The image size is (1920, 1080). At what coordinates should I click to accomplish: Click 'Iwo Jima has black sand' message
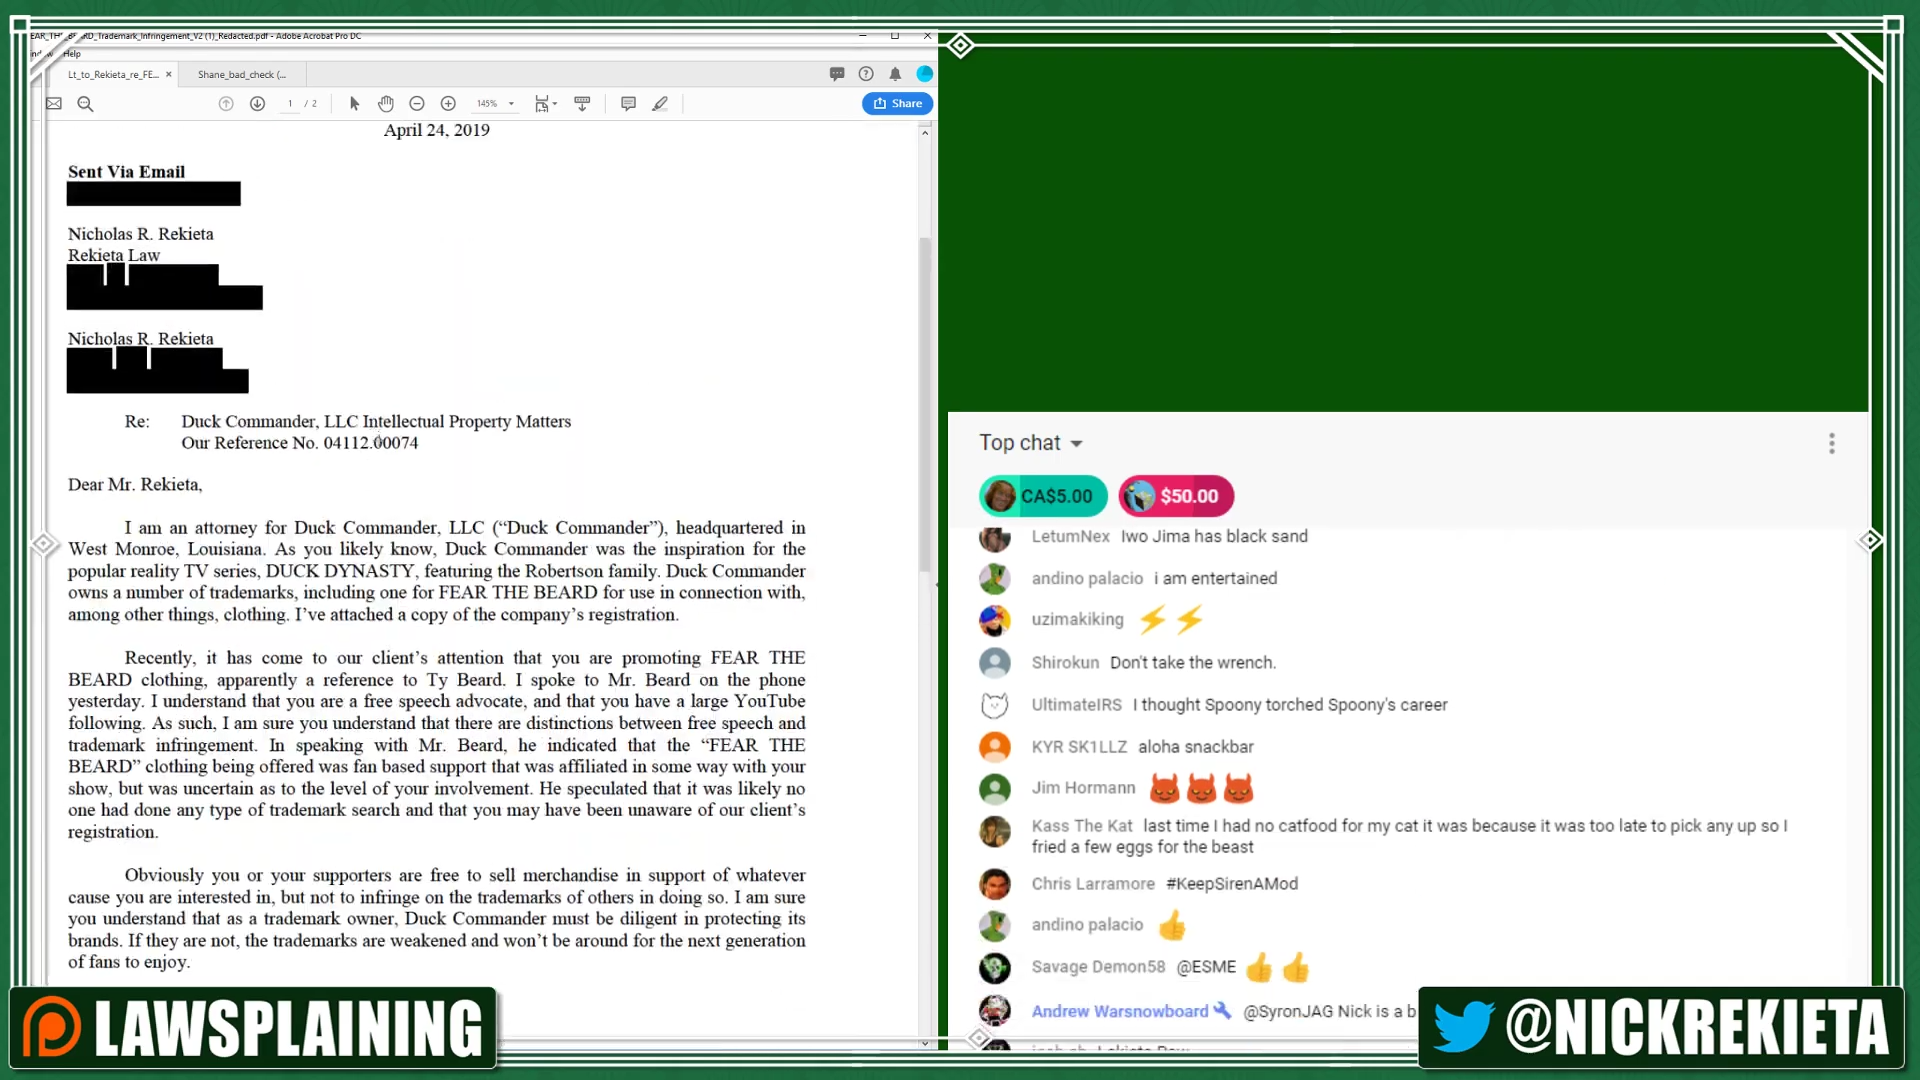(1214, 537)
